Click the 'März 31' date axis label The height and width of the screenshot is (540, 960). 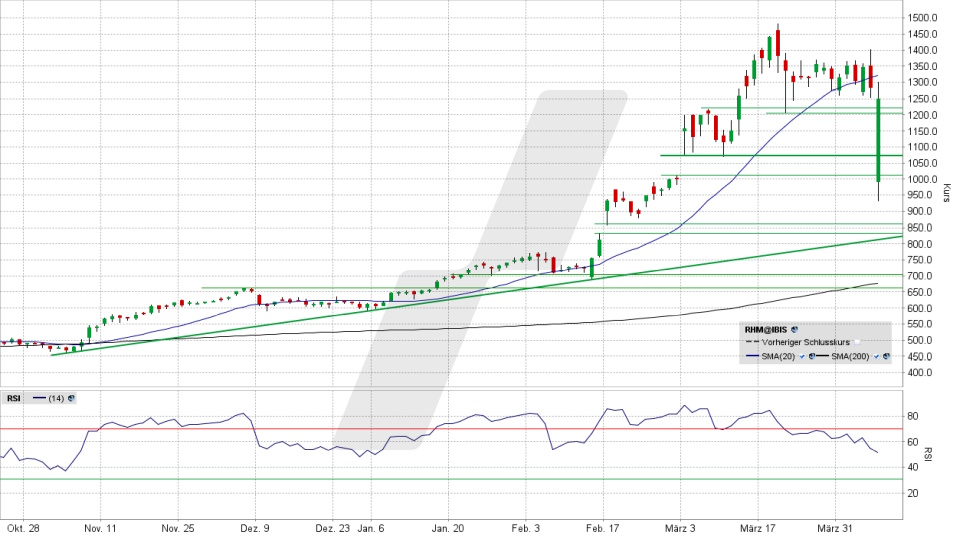coord(834,528)
